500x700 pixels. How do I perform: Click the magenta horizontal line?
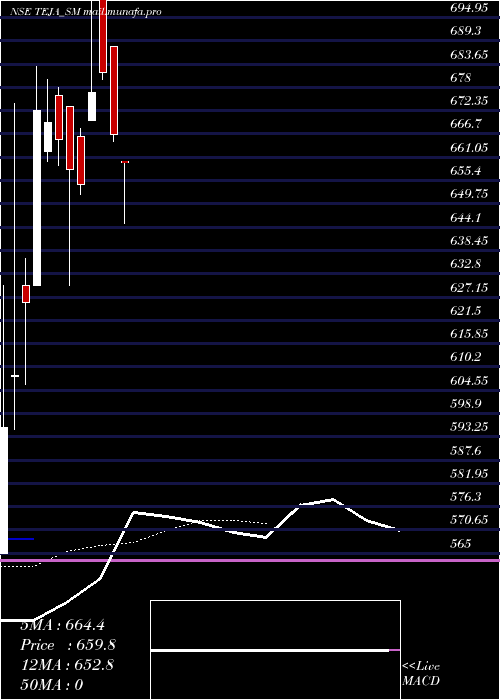(250, 560)
